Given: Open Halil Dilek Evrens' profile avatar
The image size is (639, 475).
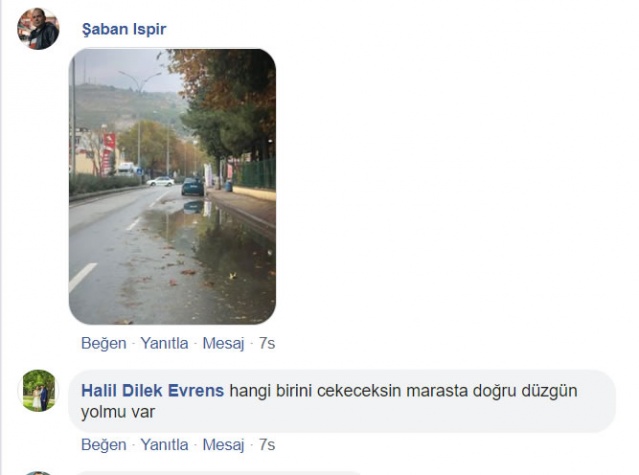Looking at the screenshot, I should point(39,391).
